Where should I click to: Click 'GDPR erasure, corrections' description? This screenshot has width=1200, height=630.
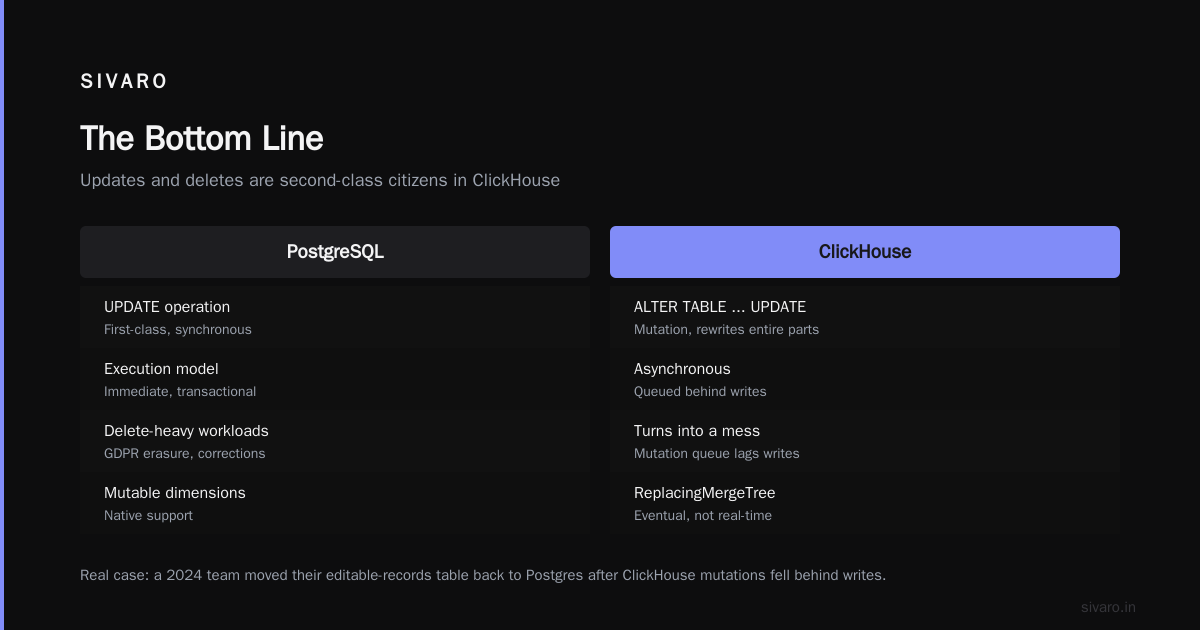185,453
